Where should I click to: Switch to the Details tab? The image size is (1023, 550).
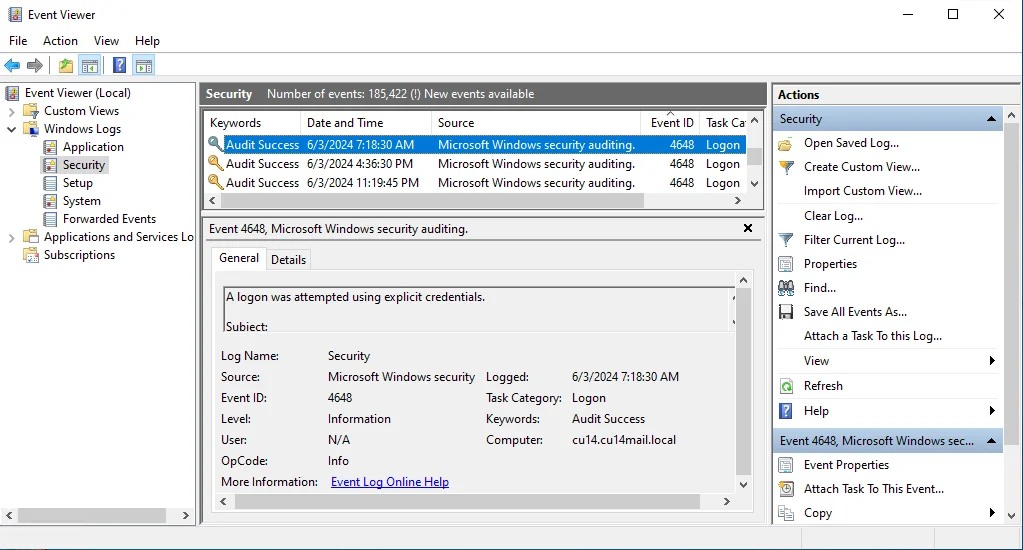pos(288,260)
